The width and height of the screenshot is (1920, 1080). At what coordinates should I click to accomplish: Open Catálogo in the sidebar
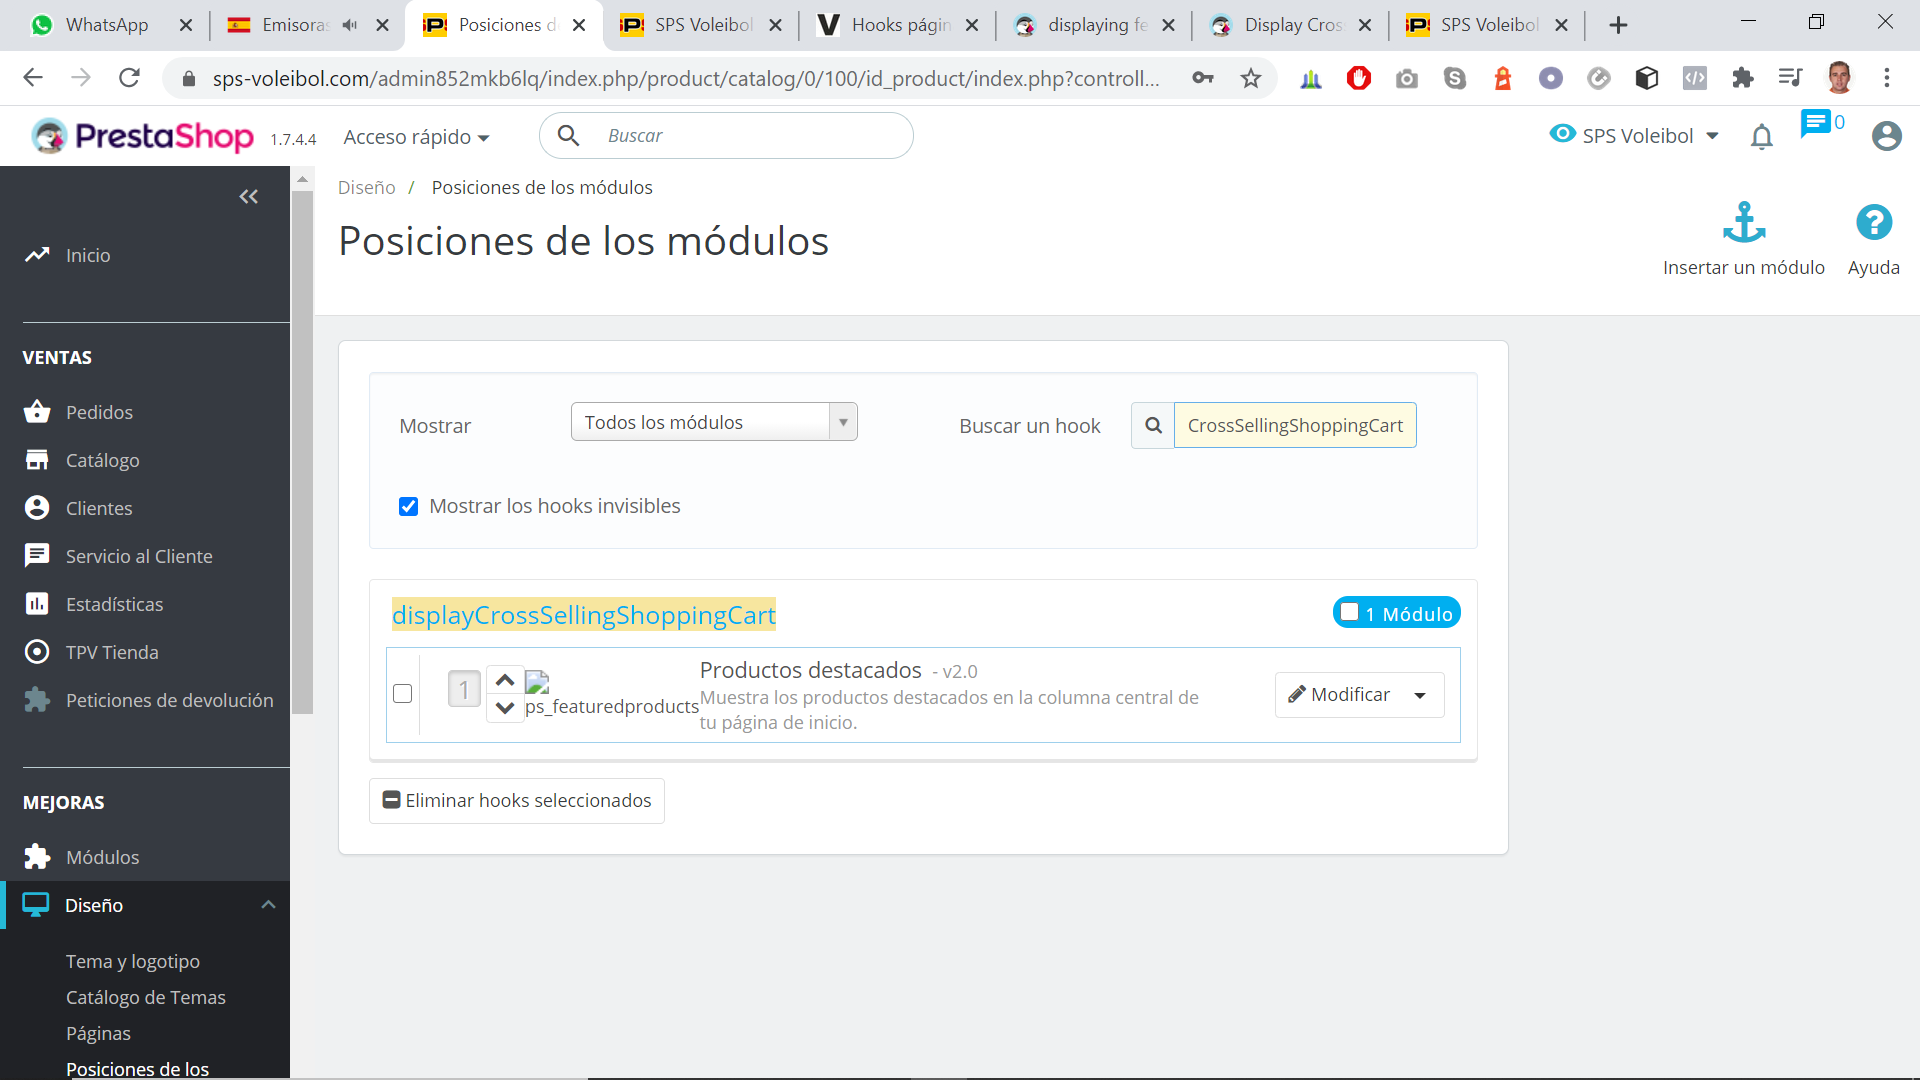(x=102, y=460)
